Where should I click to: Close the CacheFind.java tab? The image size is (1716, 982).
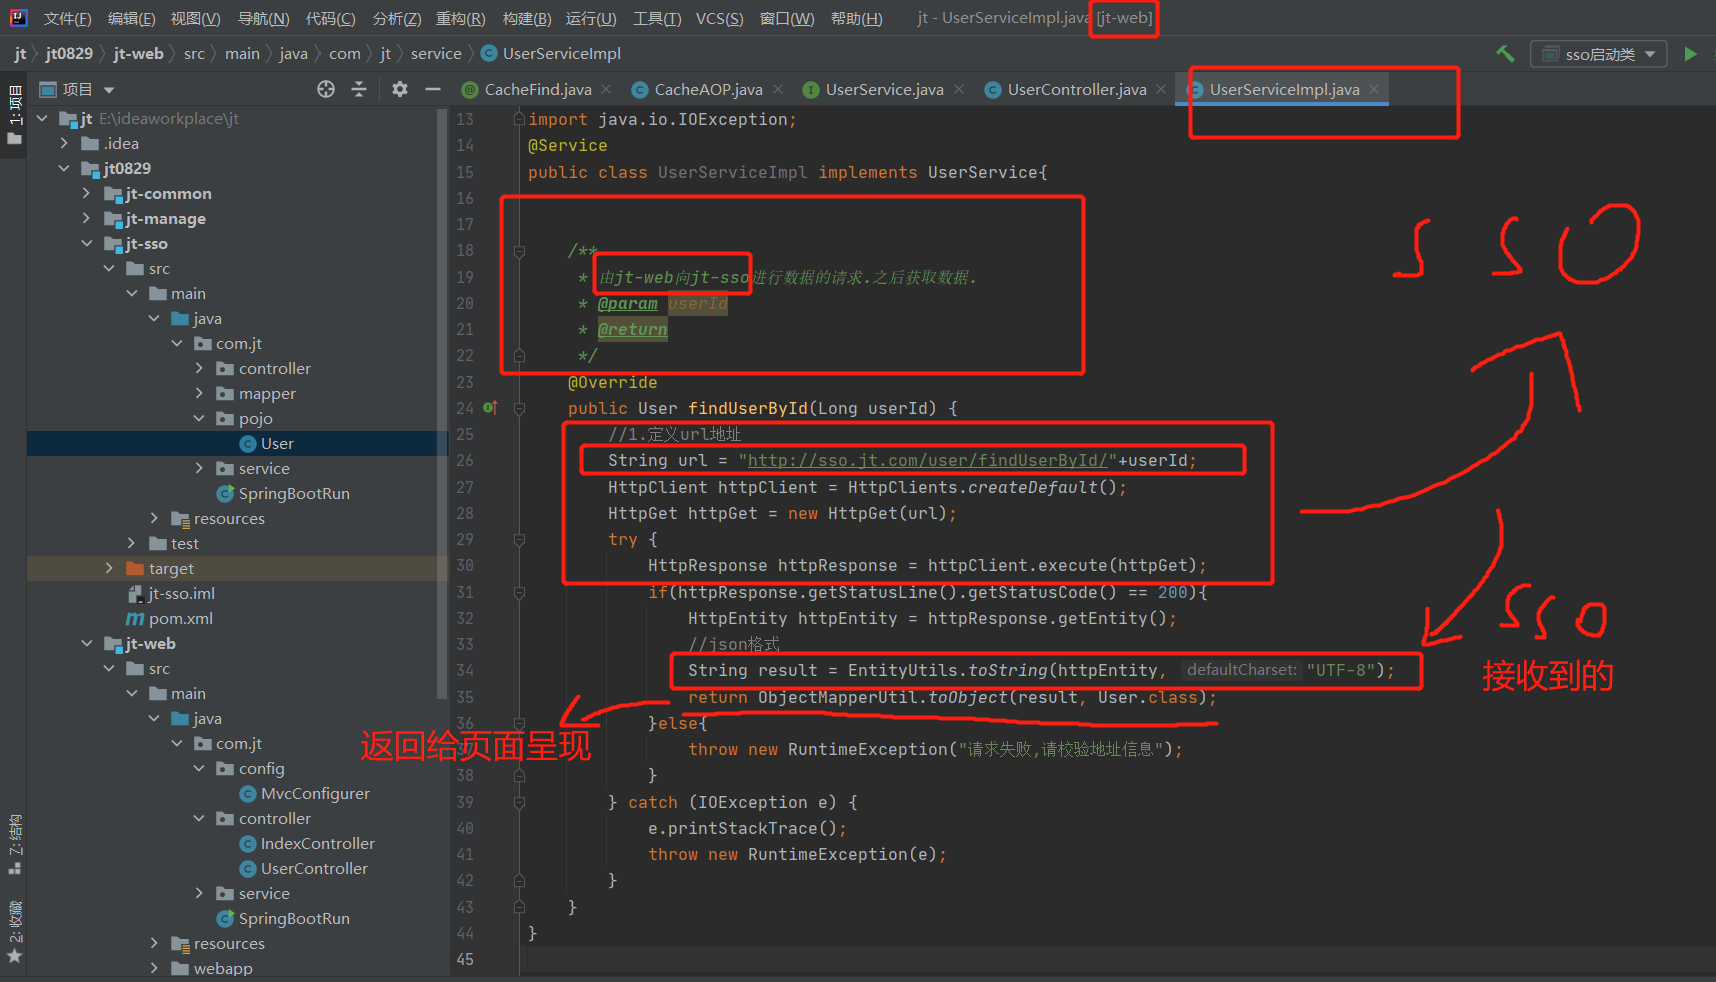(x=606, y=90)
